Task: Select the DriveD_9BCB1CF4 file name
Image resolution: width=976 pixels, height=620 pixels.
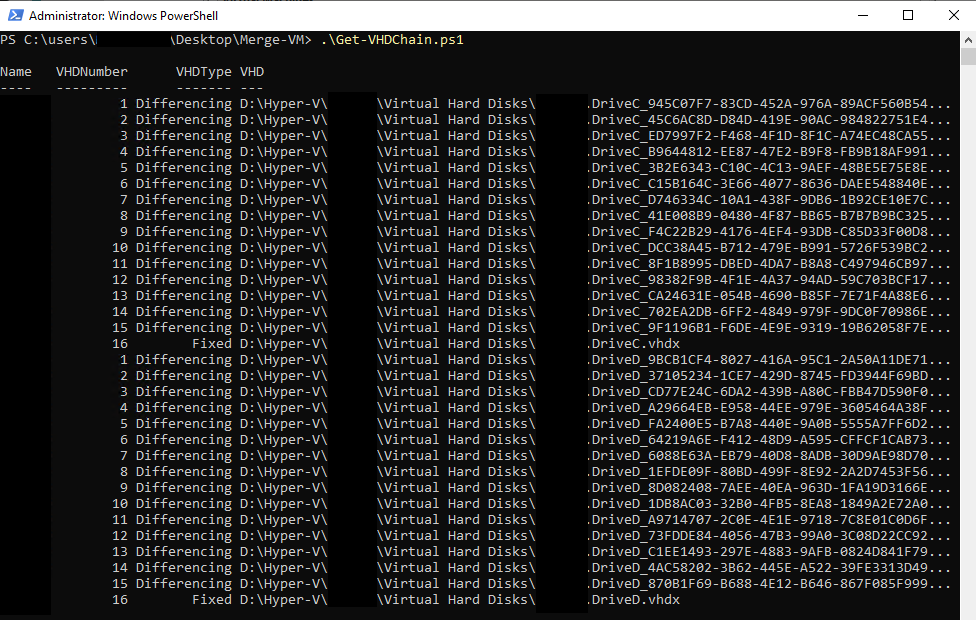Action: pos(769,360)
